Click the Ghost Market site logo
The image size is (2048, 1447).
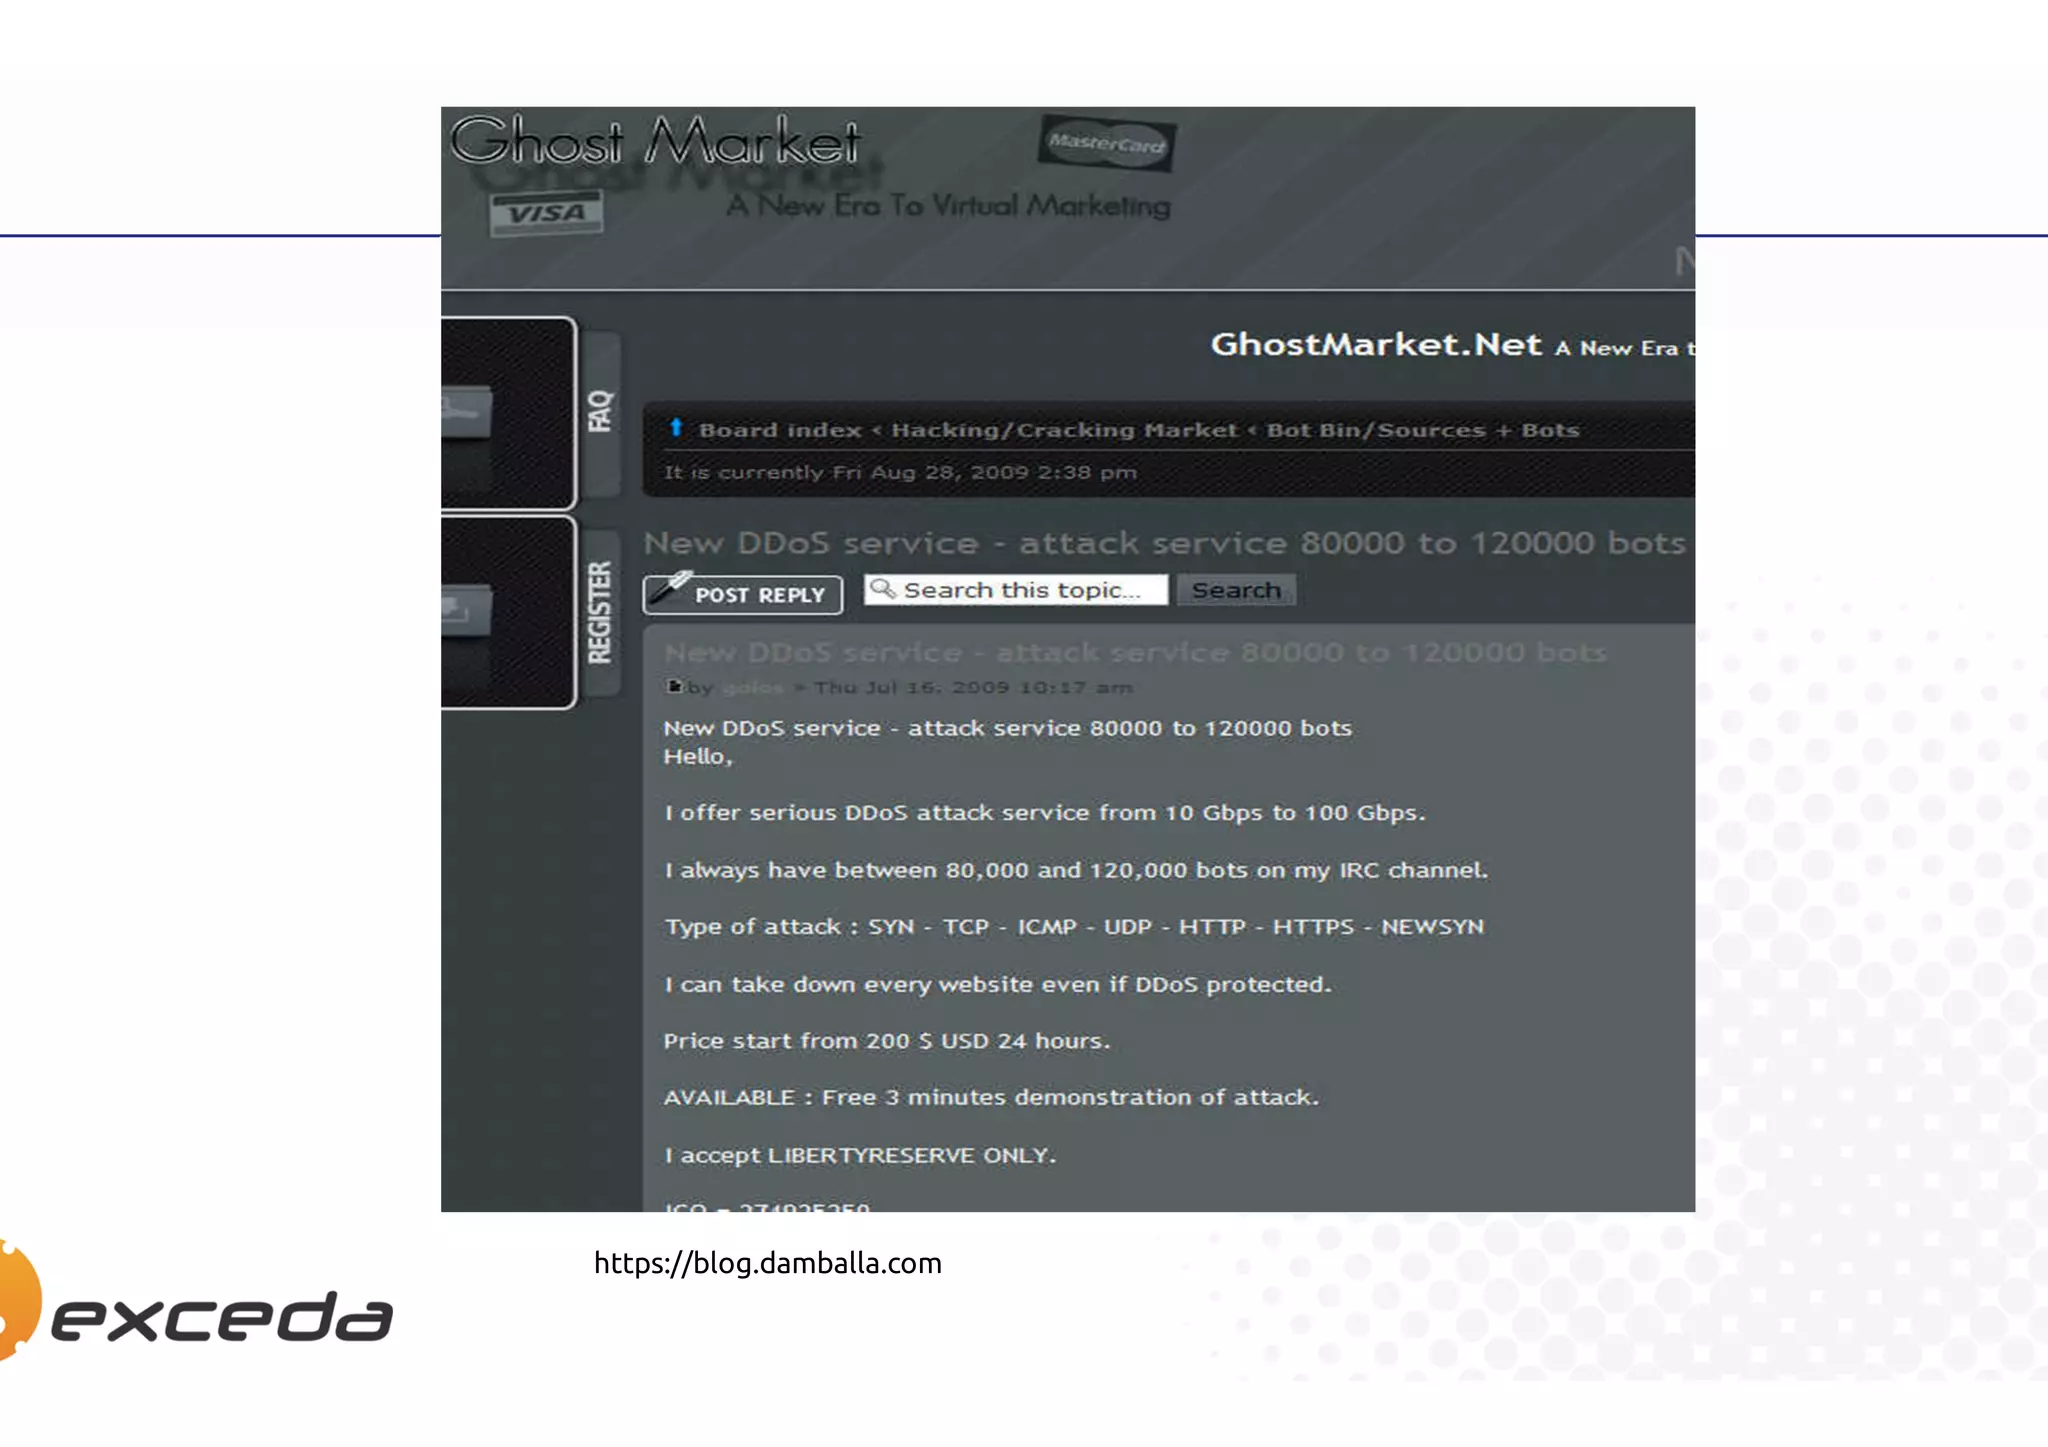coord(655,141)
